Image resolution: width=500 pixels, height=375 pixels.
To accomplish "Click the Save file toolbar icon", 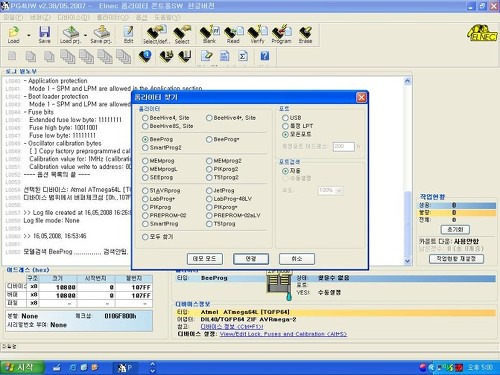I will click(44, 34).
